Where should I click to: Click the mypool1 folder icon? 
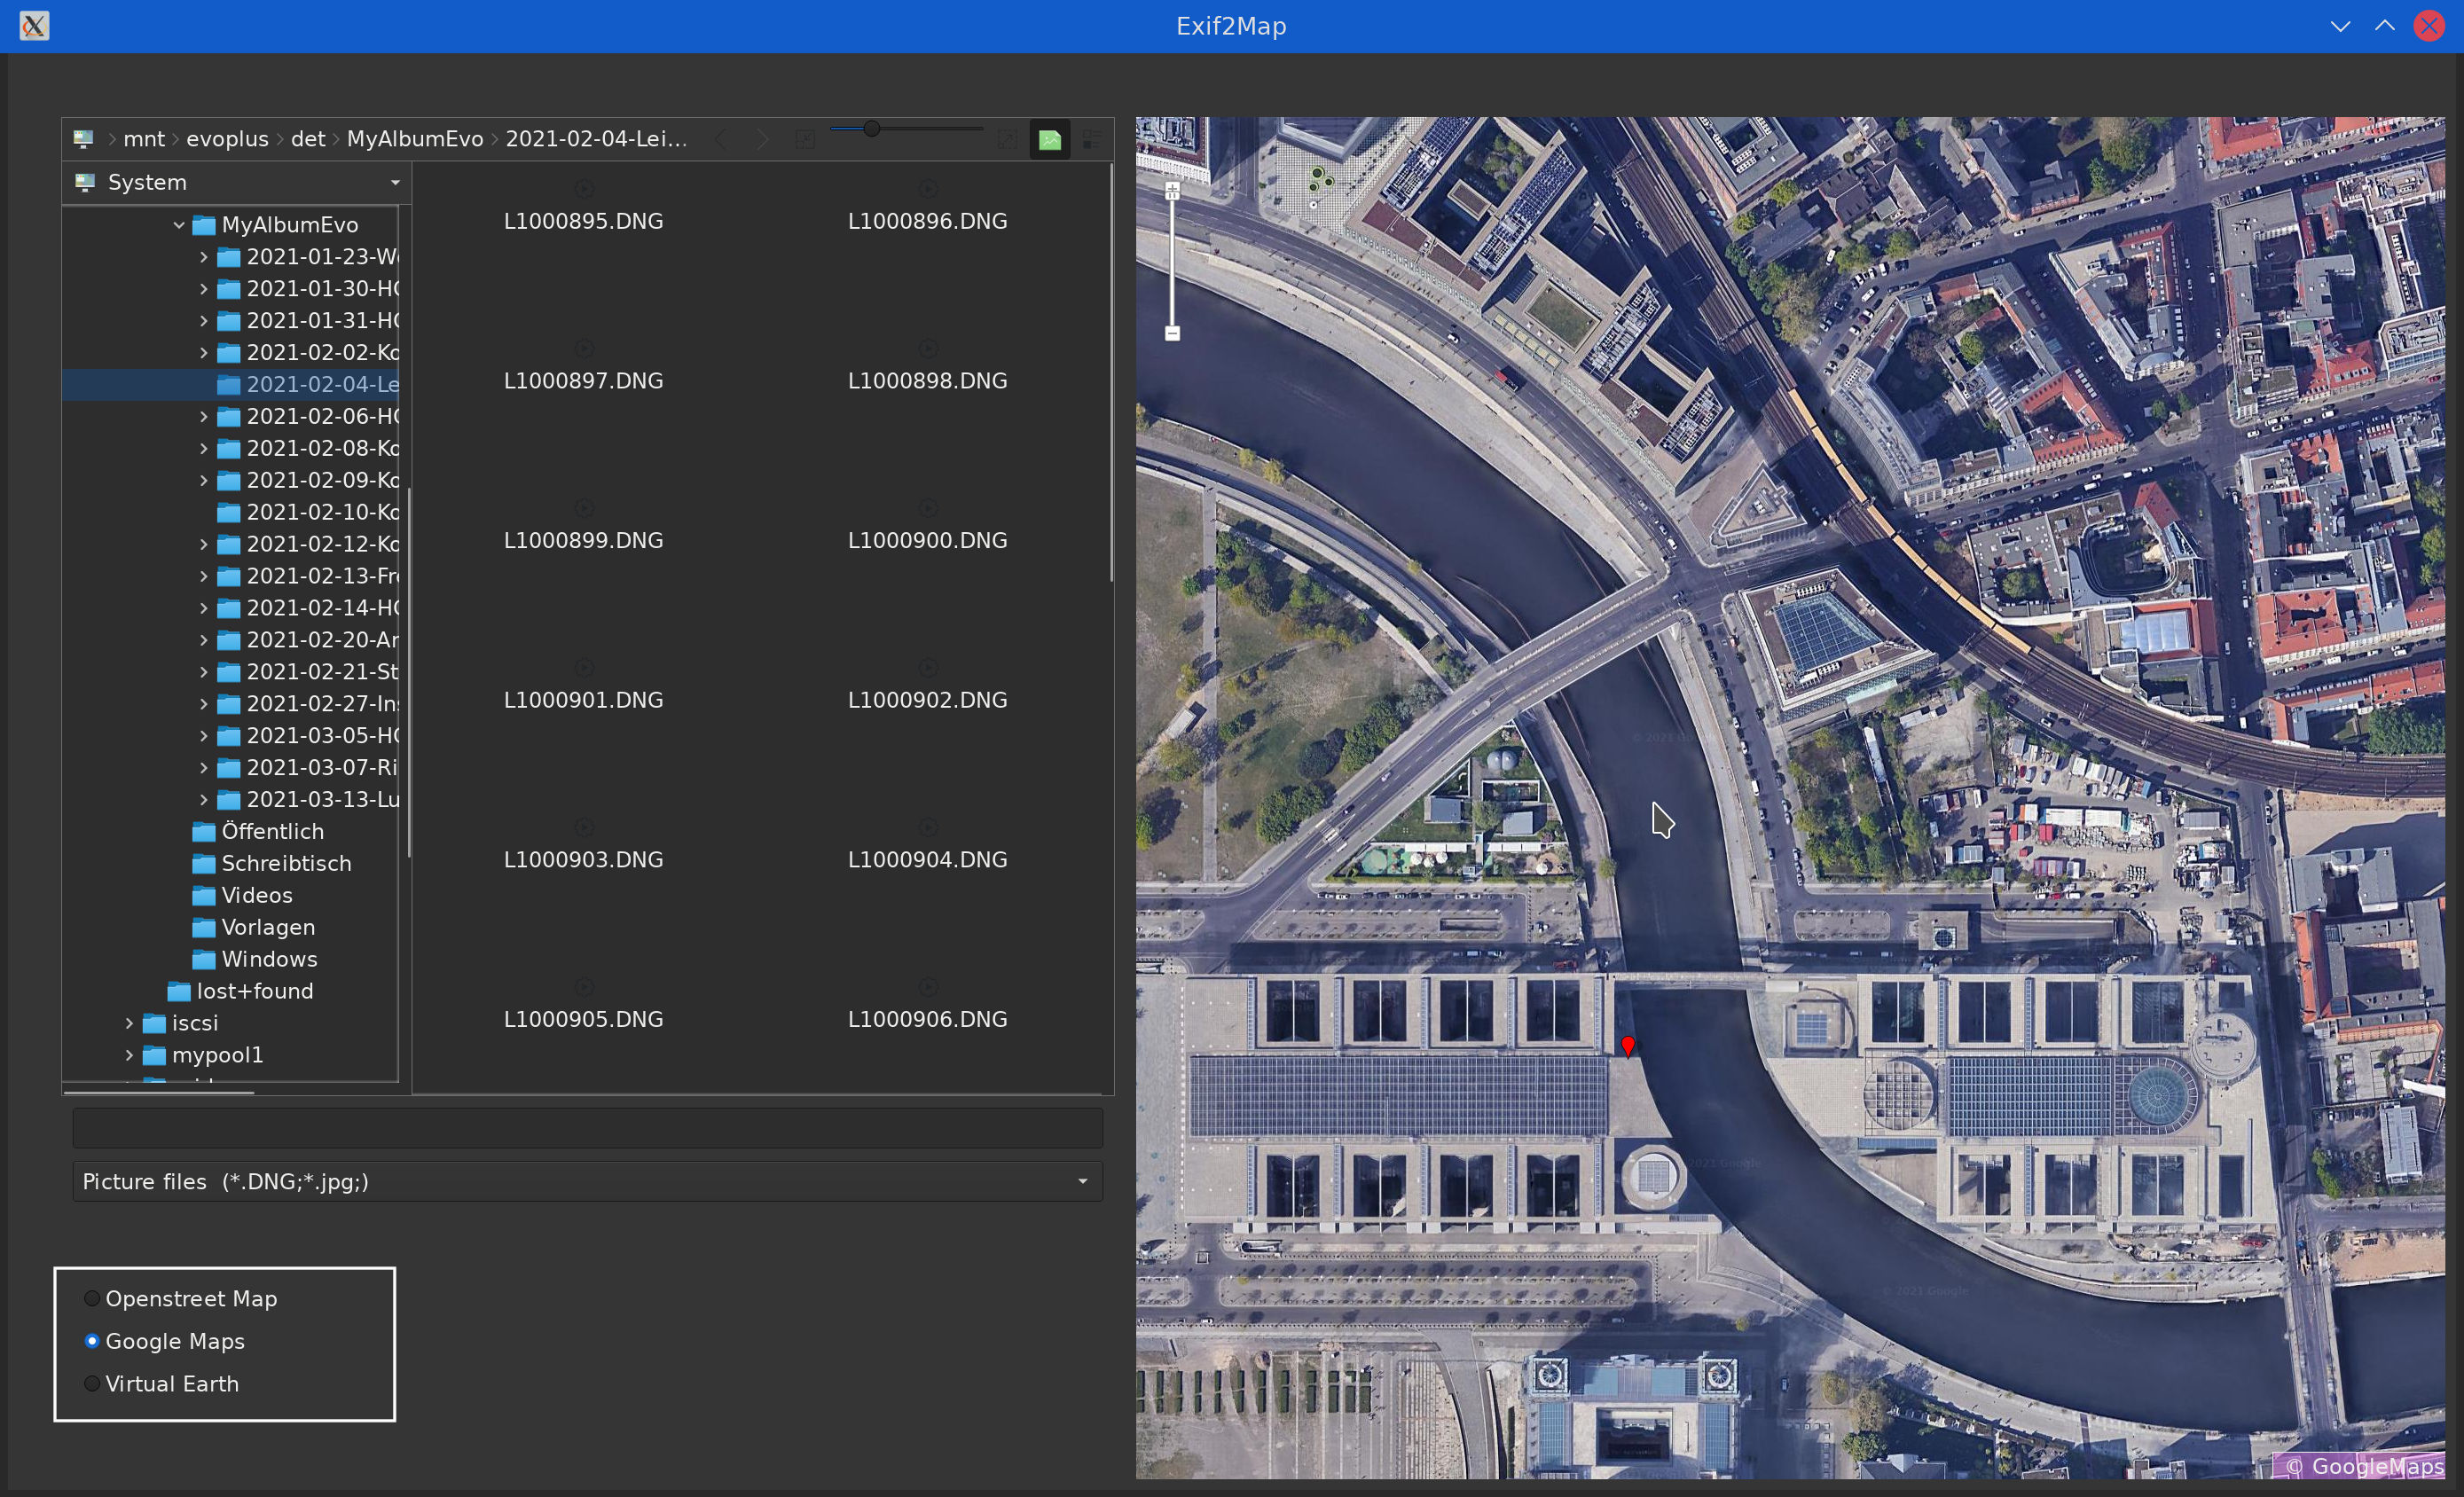(x=154, y=1056)
